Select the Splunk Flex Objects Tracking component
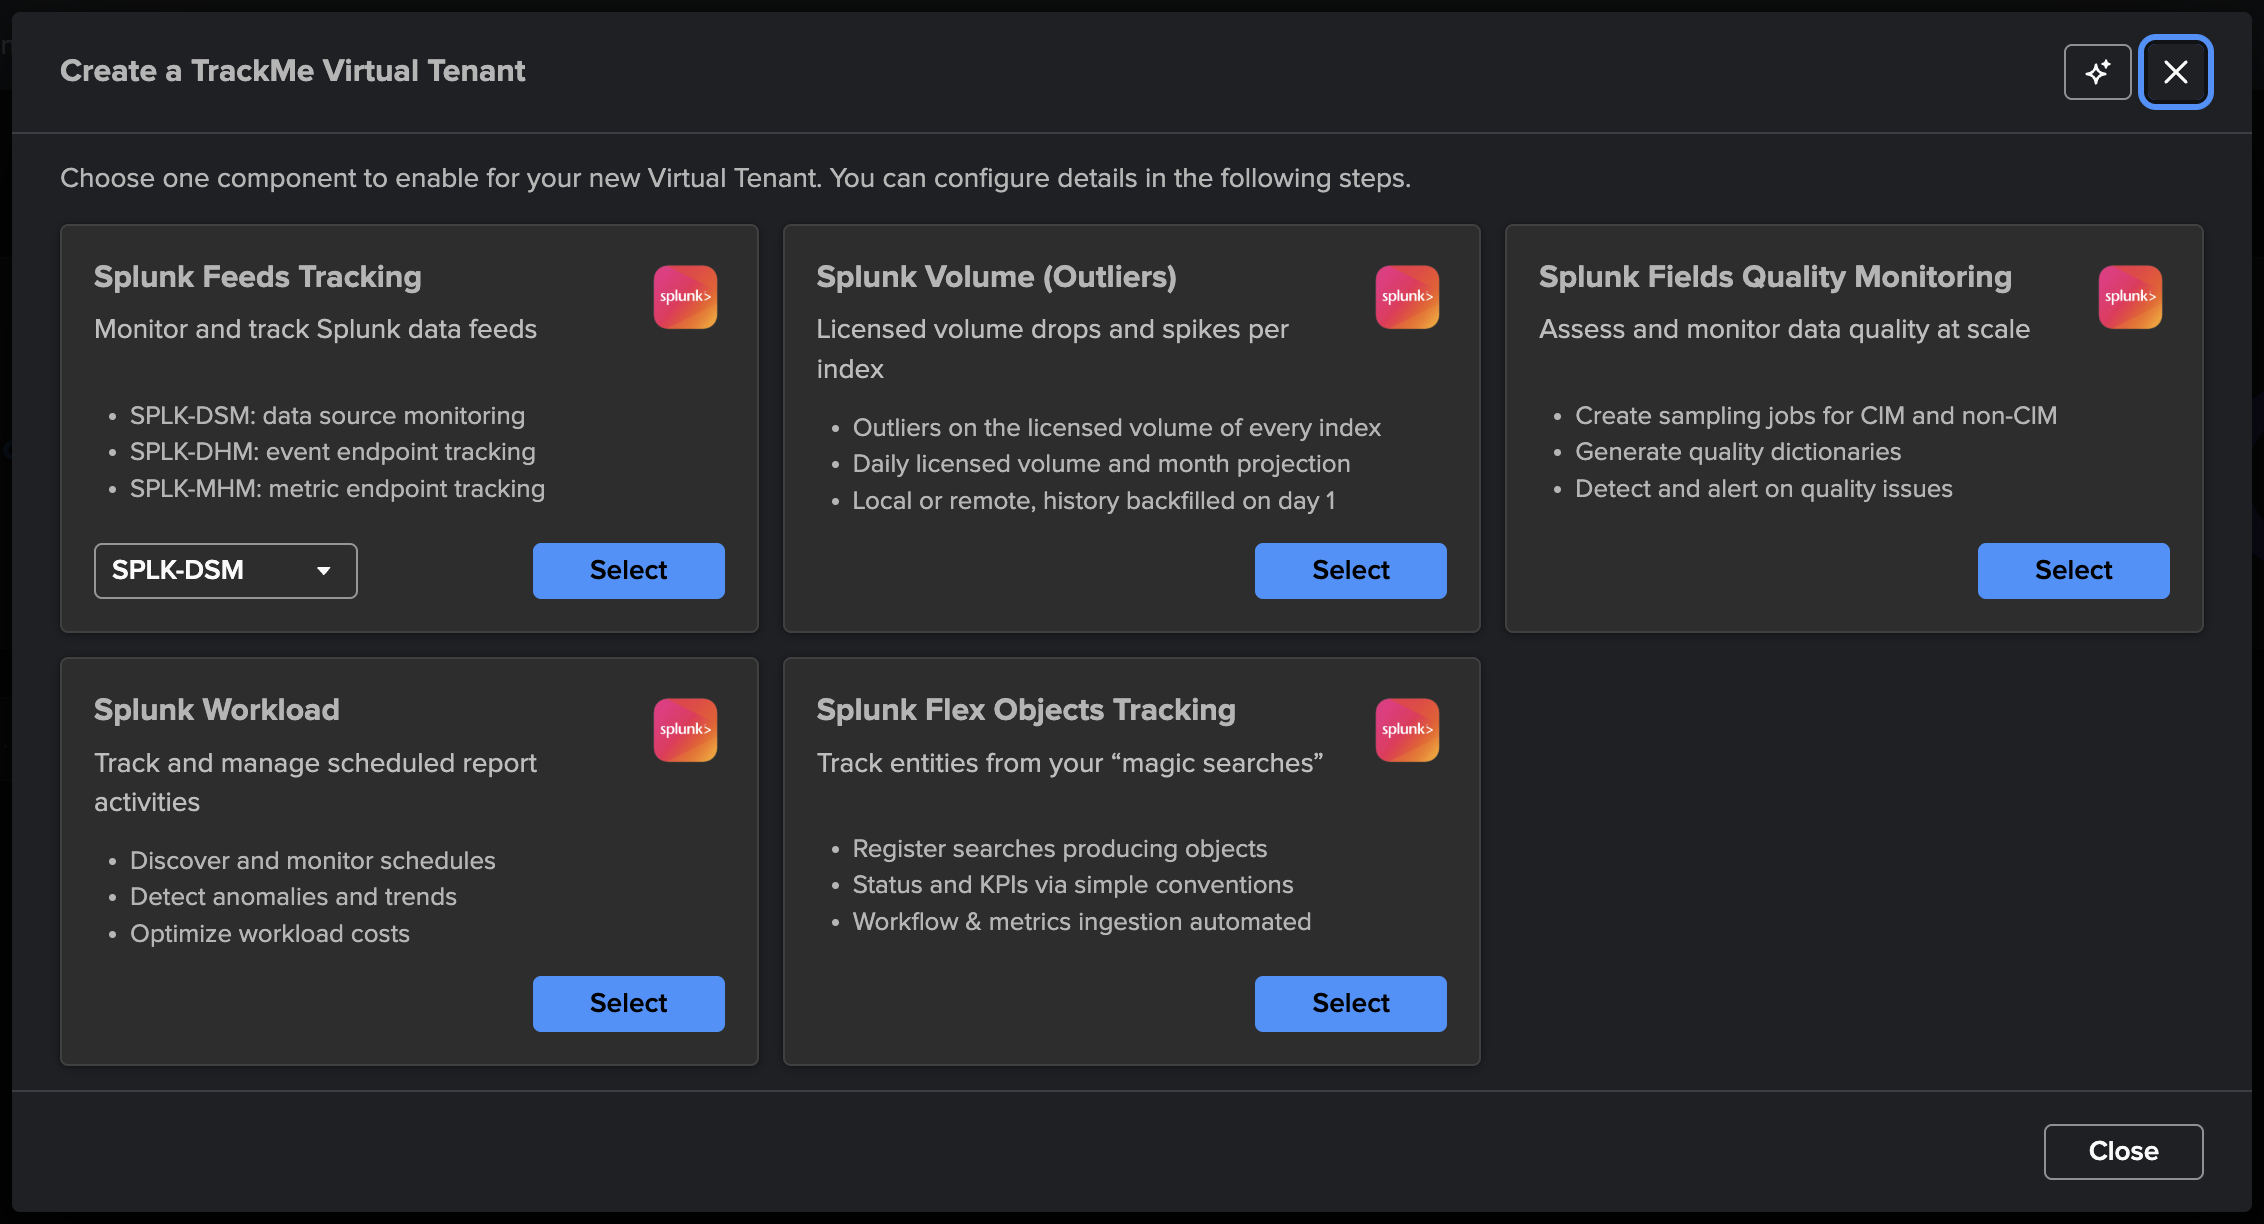This screenshot has width=2264, height=1224. [x=1350, y=1004]
